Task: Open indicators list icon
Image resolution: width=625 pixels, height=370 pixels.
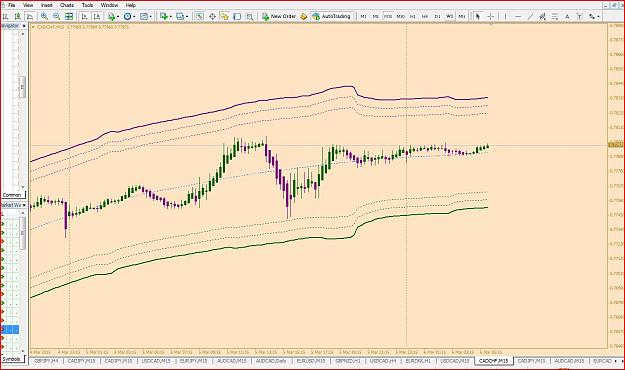Action: point(111,16)
